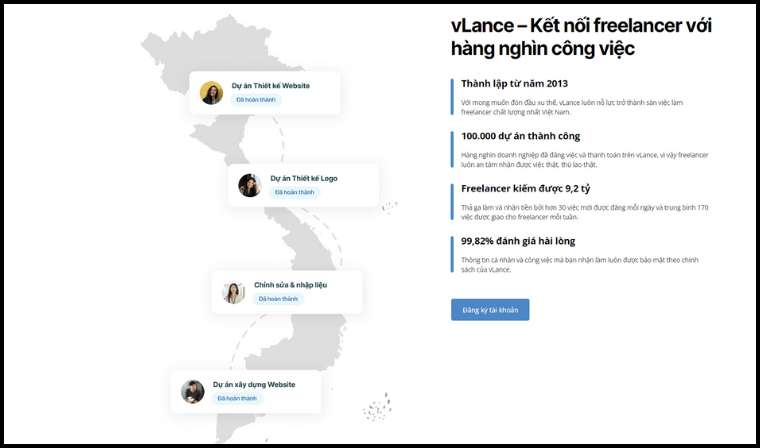Click paragraph starting Hàng nghìn doanh nghiệp
Image resolution: width=760 pixels, height=448 pixels.
pos(585,160)
